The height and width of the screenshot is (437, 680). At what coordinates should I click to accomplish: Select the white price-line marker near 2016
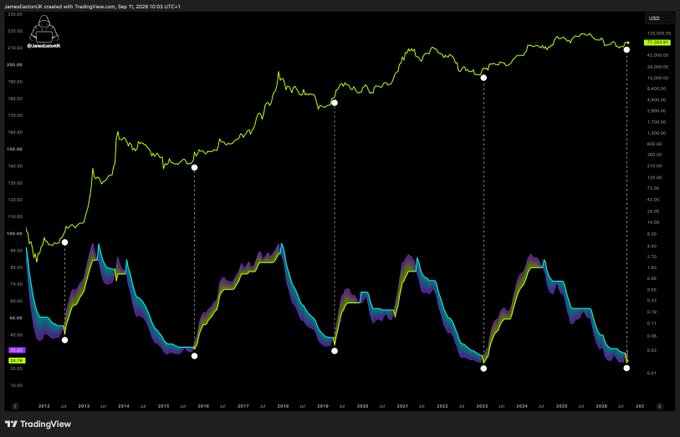tap(194, 167)
